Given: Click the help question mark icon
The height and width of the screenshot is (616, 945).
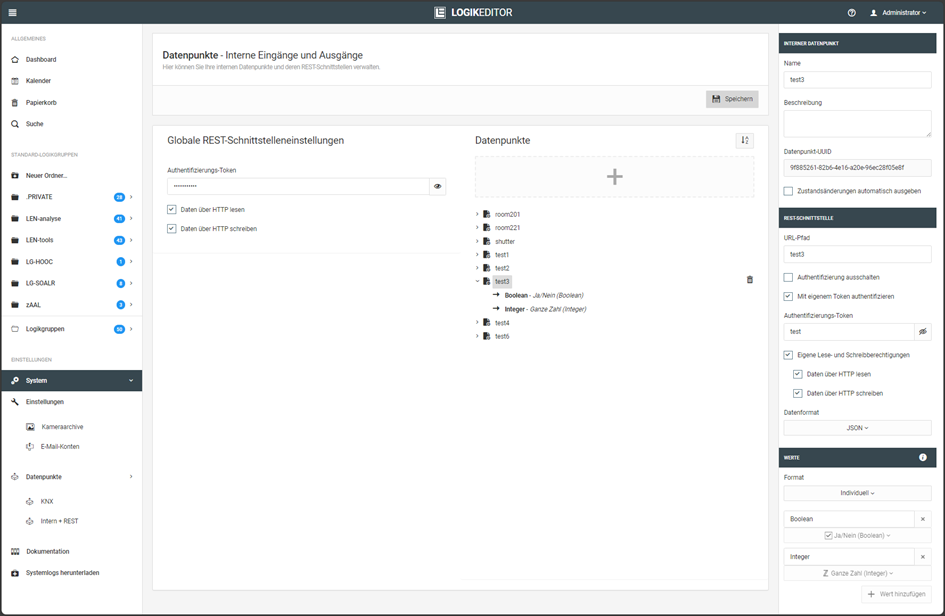Looking at the screenshot, I should point(851,13).
